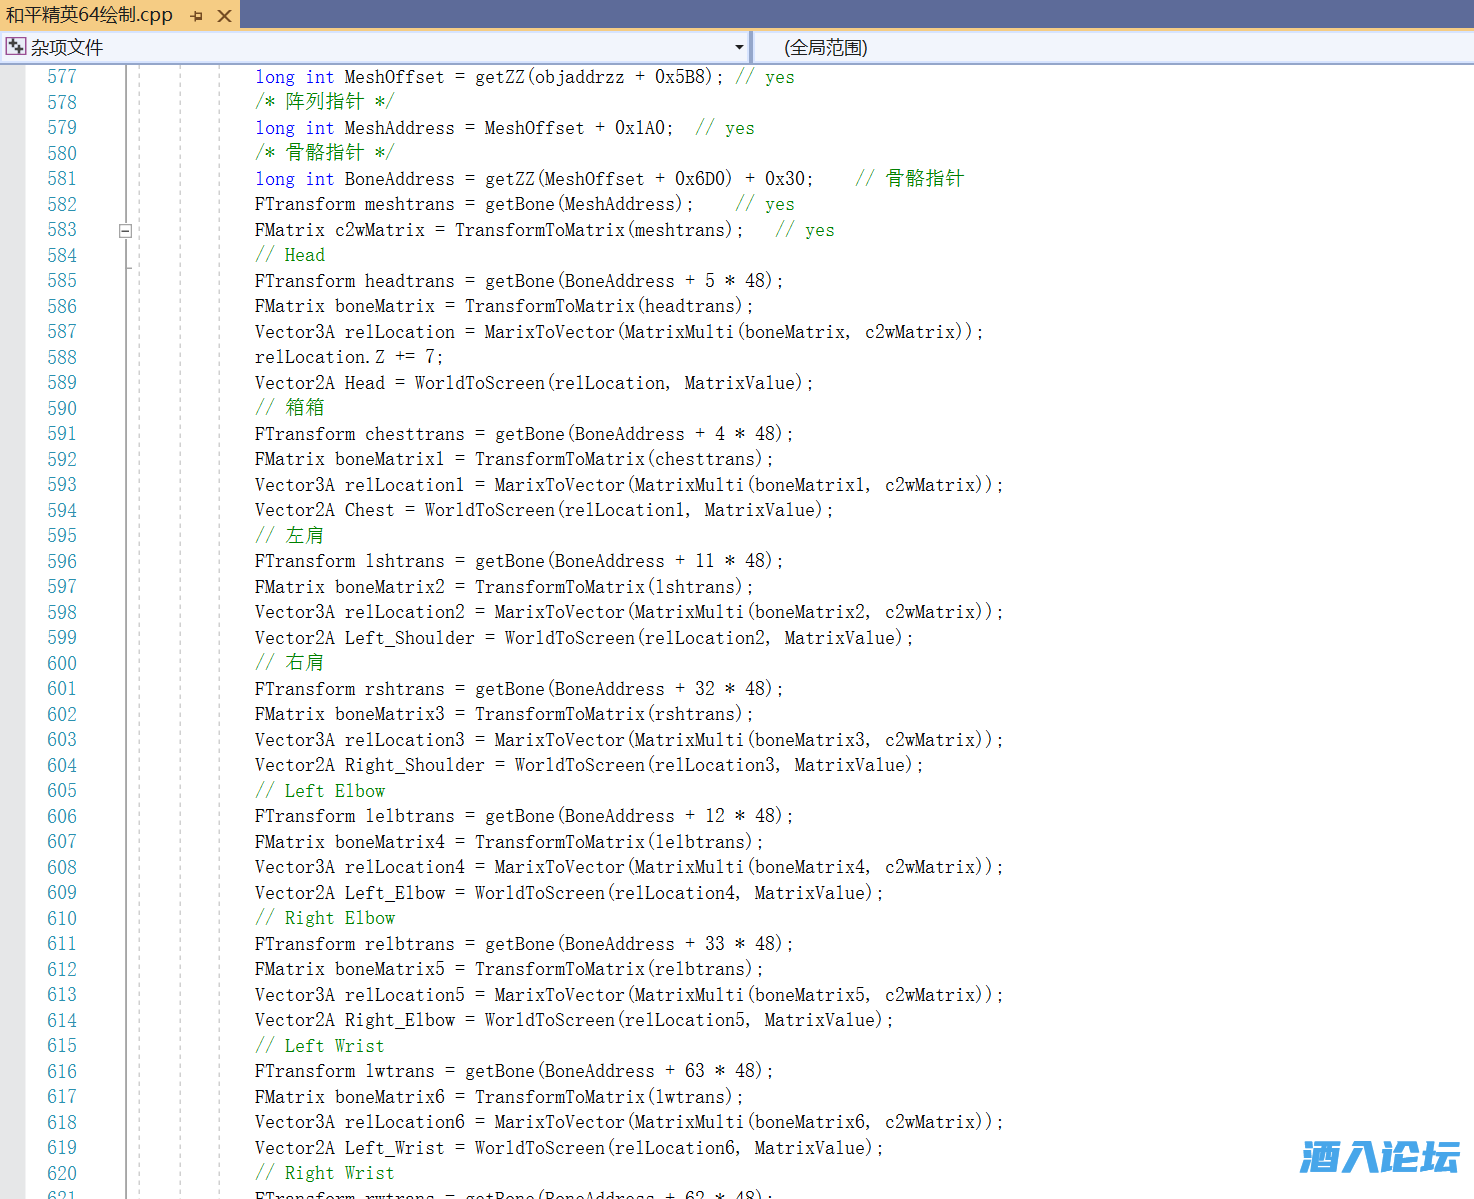Click relLocation.Z += 7 statement
The height and width of the screenshot is (1199, 1474).
349,357
